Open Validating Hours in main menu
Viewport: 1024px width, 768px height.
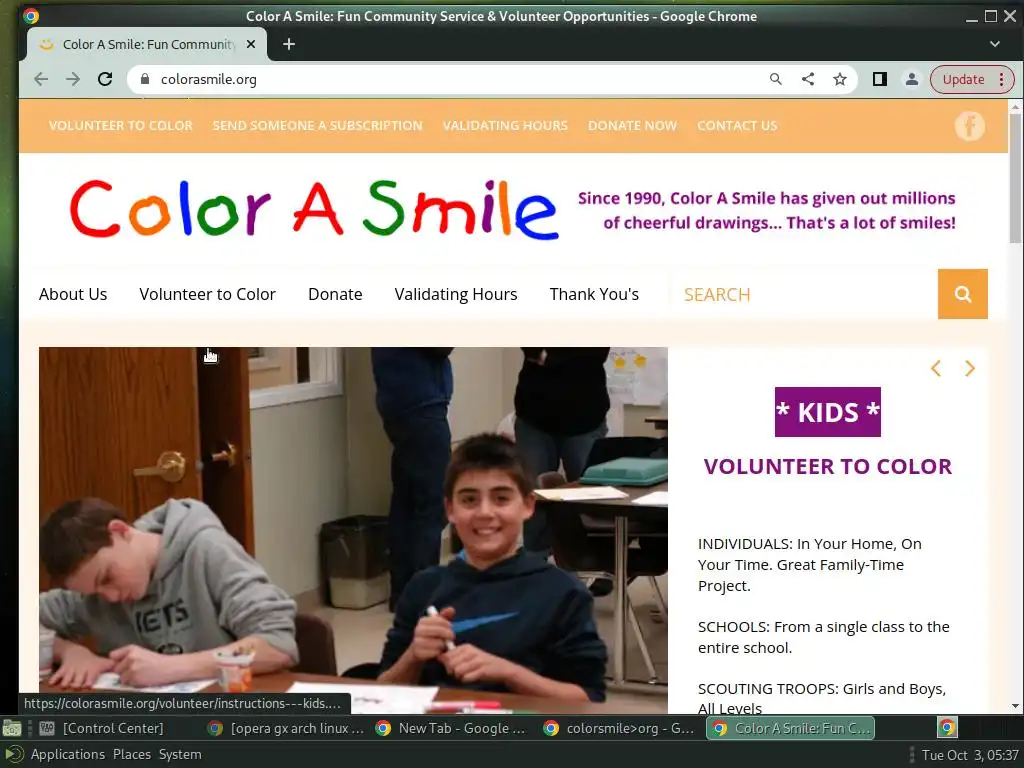[x=456, y=295]
